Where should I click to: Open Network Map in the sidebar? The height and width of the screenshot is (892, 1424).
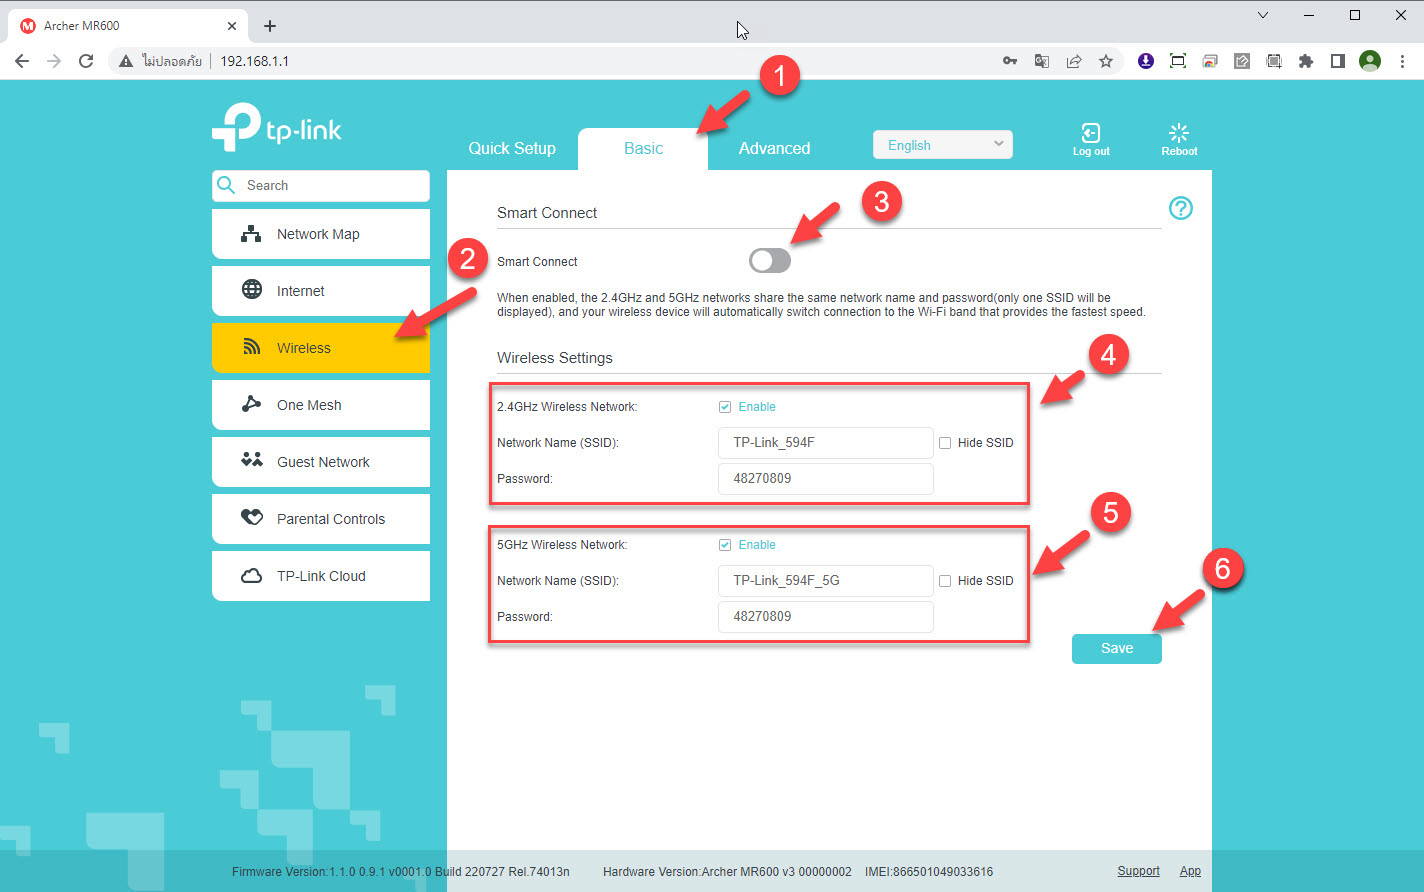[321, 234]
